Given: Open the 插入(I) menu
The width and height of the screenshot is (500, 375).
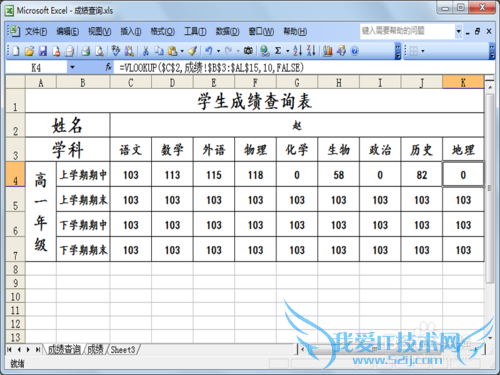Looking at the screenshot, I should [x=131, y=32].
